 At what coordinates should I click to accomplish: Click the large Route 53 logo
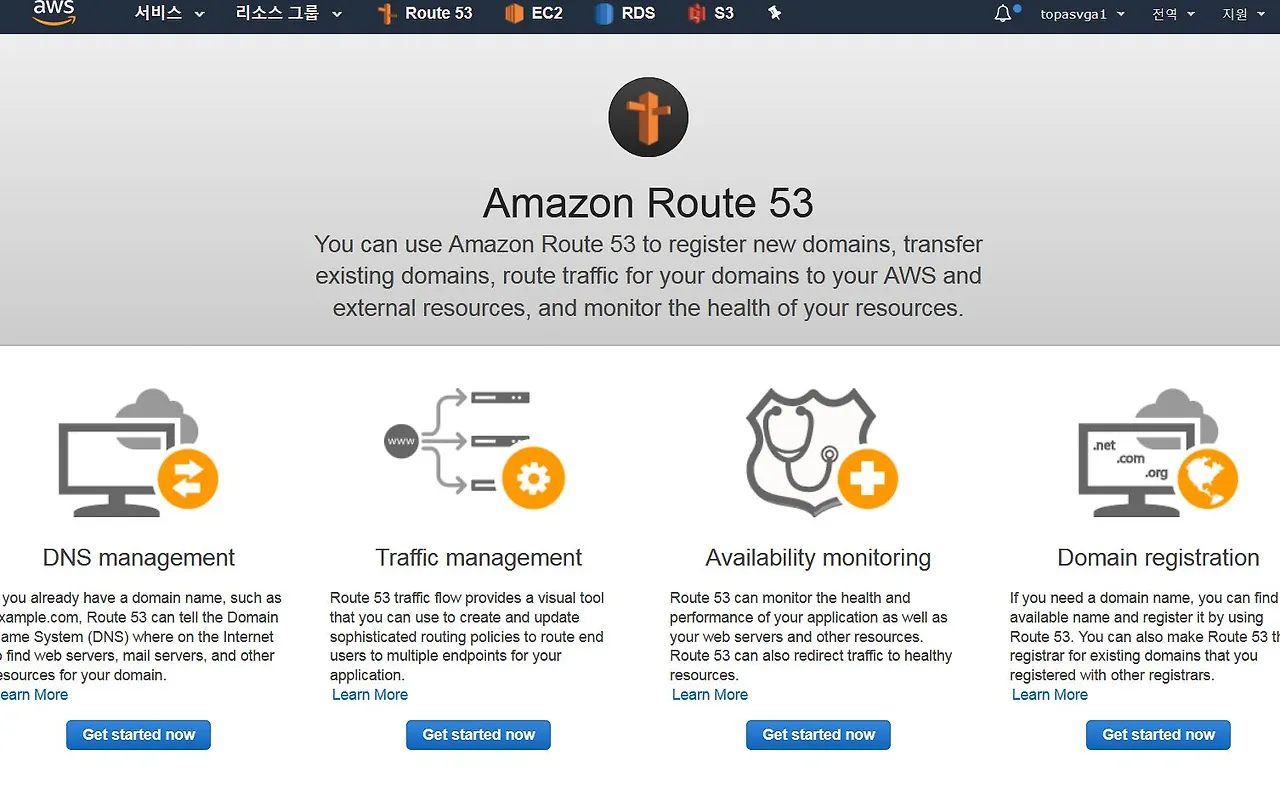(x=648, y=117)
